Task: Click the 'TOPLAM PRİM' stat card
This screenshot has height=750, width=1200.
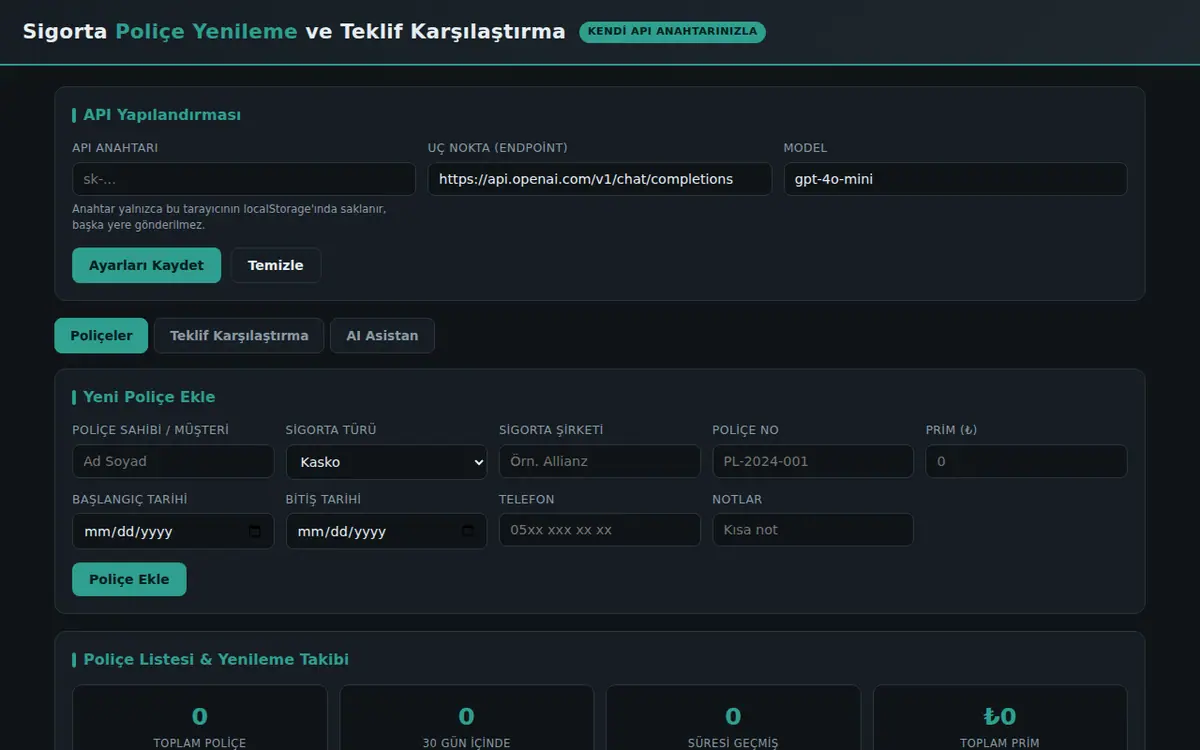Action: coord(1000,718)
